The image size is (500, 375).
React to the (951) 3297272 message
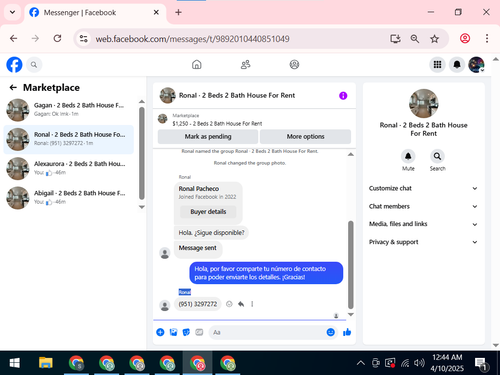[229, 304]
